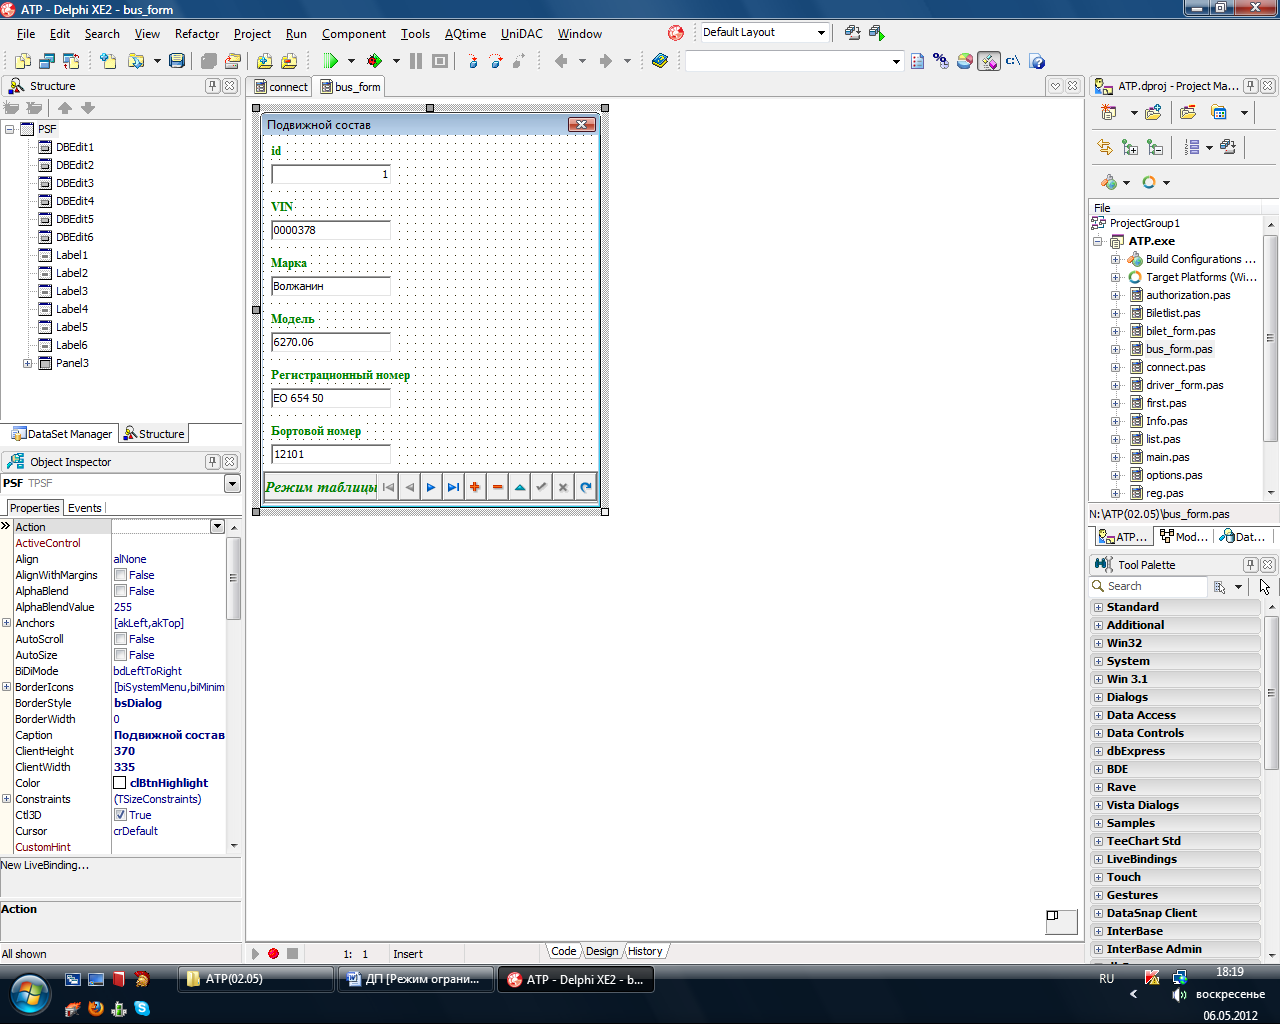Click the Last record navigator button
This screenshot has height=1024, width=1280.
pyautogui.click(x=453, y=487)
